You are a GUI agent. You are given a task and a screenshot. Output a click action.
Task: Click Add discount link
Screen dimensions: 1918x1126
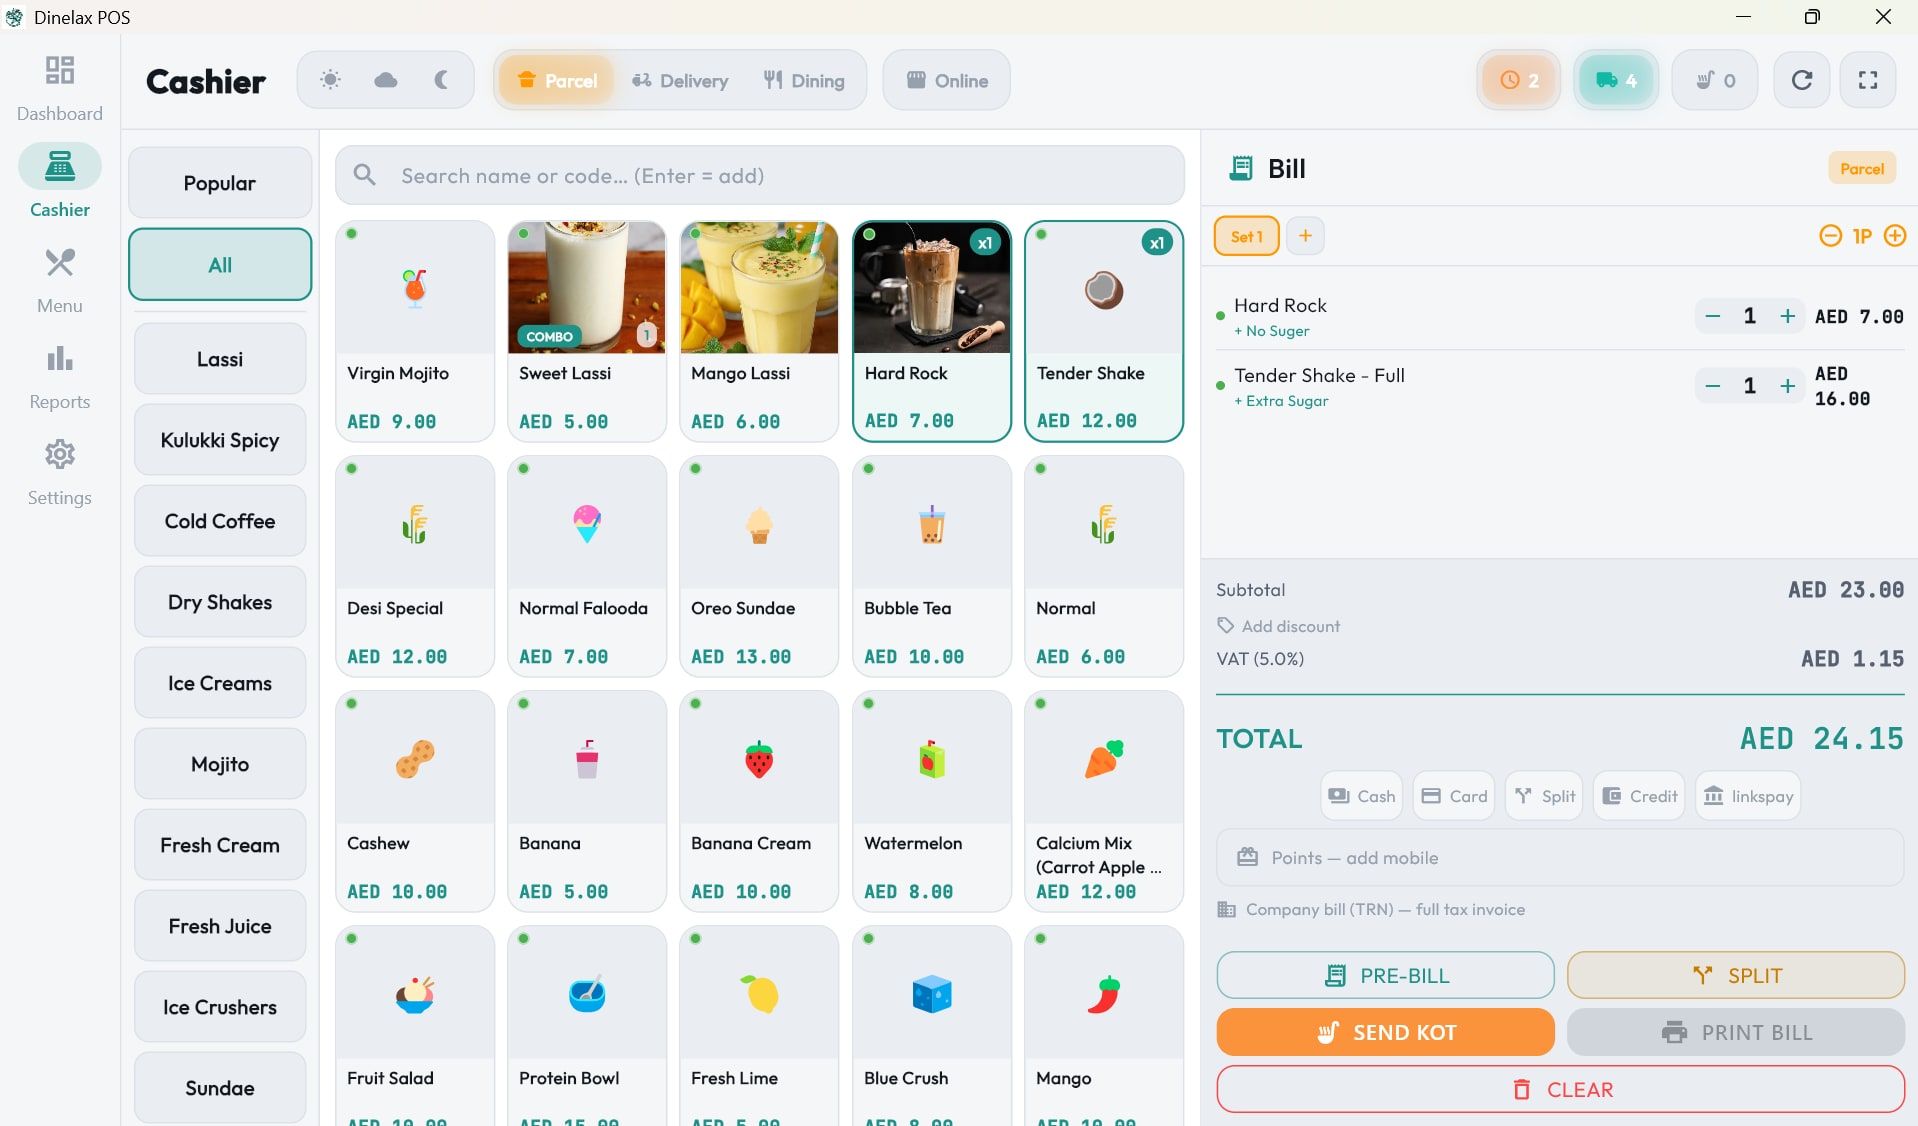click(1279, 626)
